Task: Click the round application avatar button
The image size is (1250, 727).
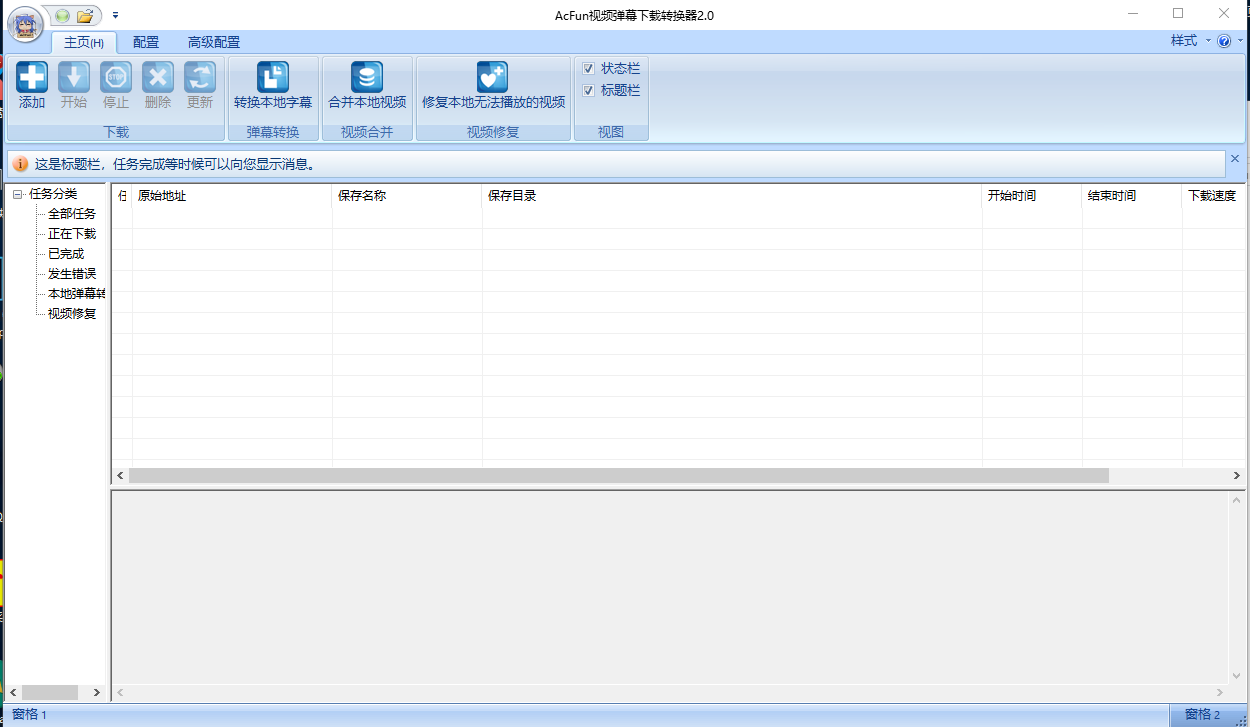Action: point(25,23)
